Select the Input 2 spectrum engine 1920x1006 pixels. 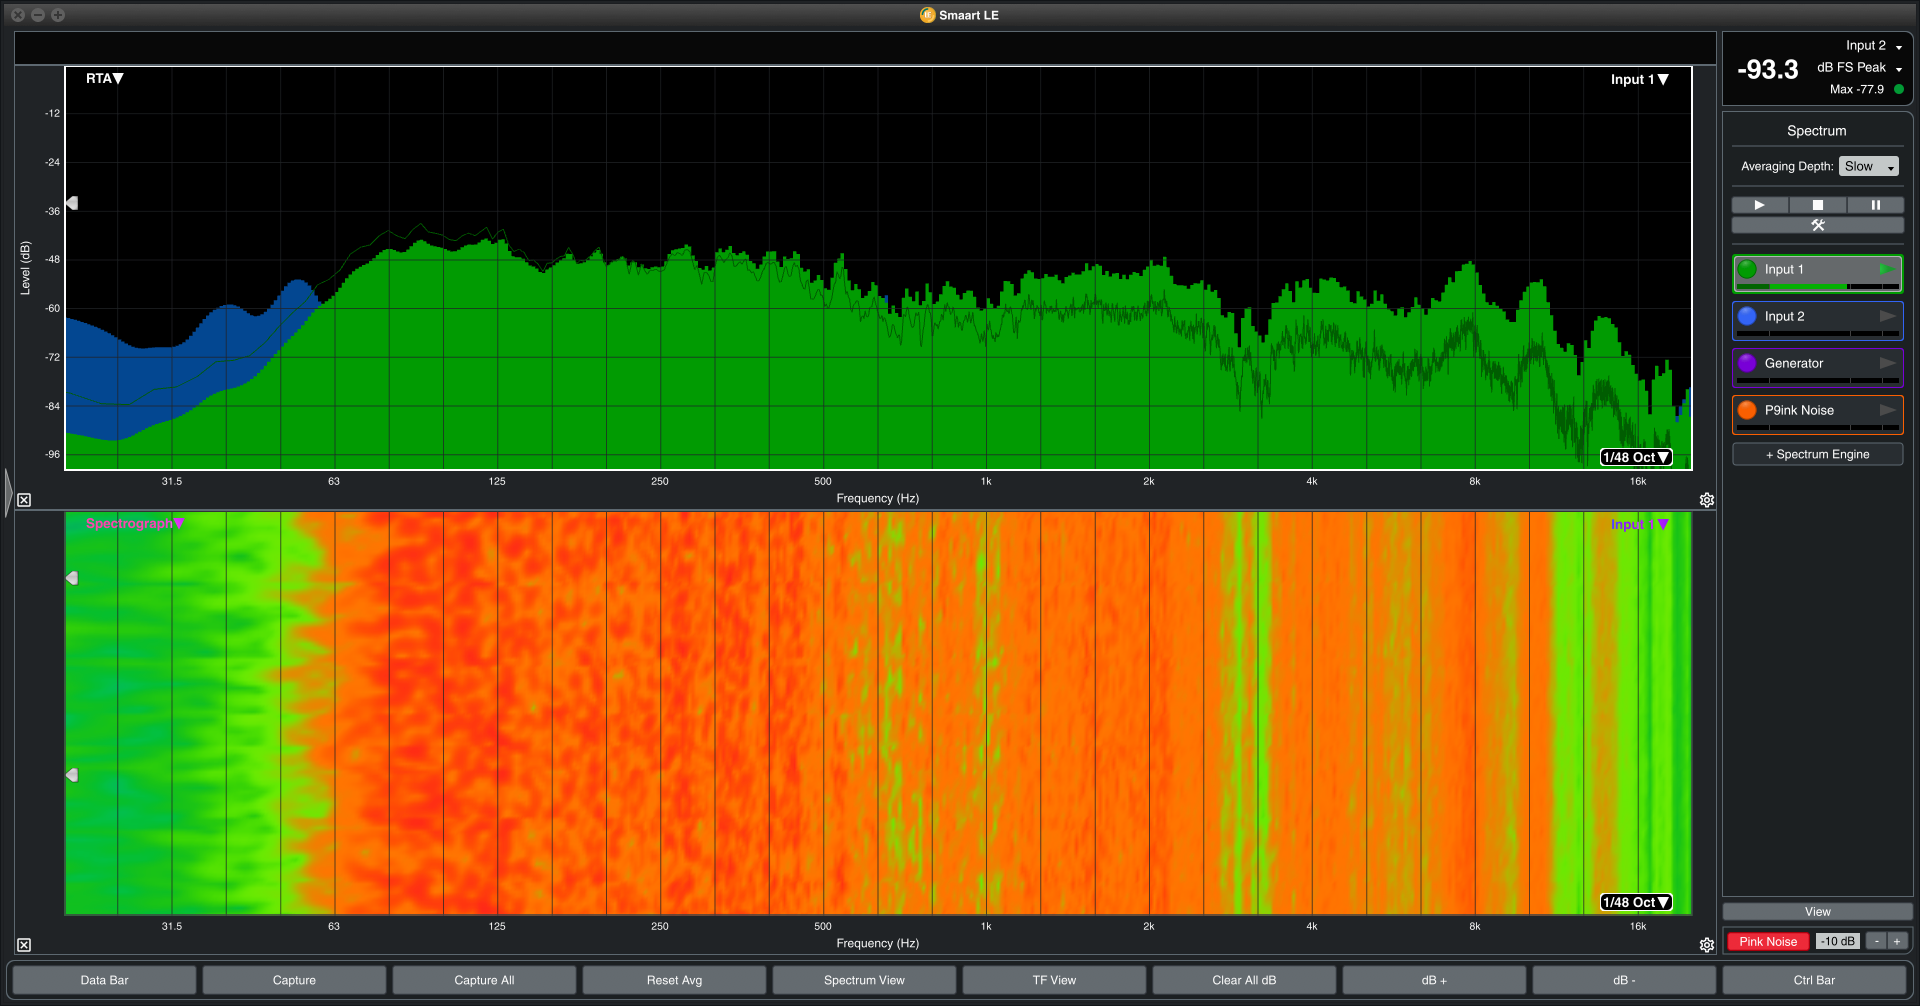coord(1817,320)
